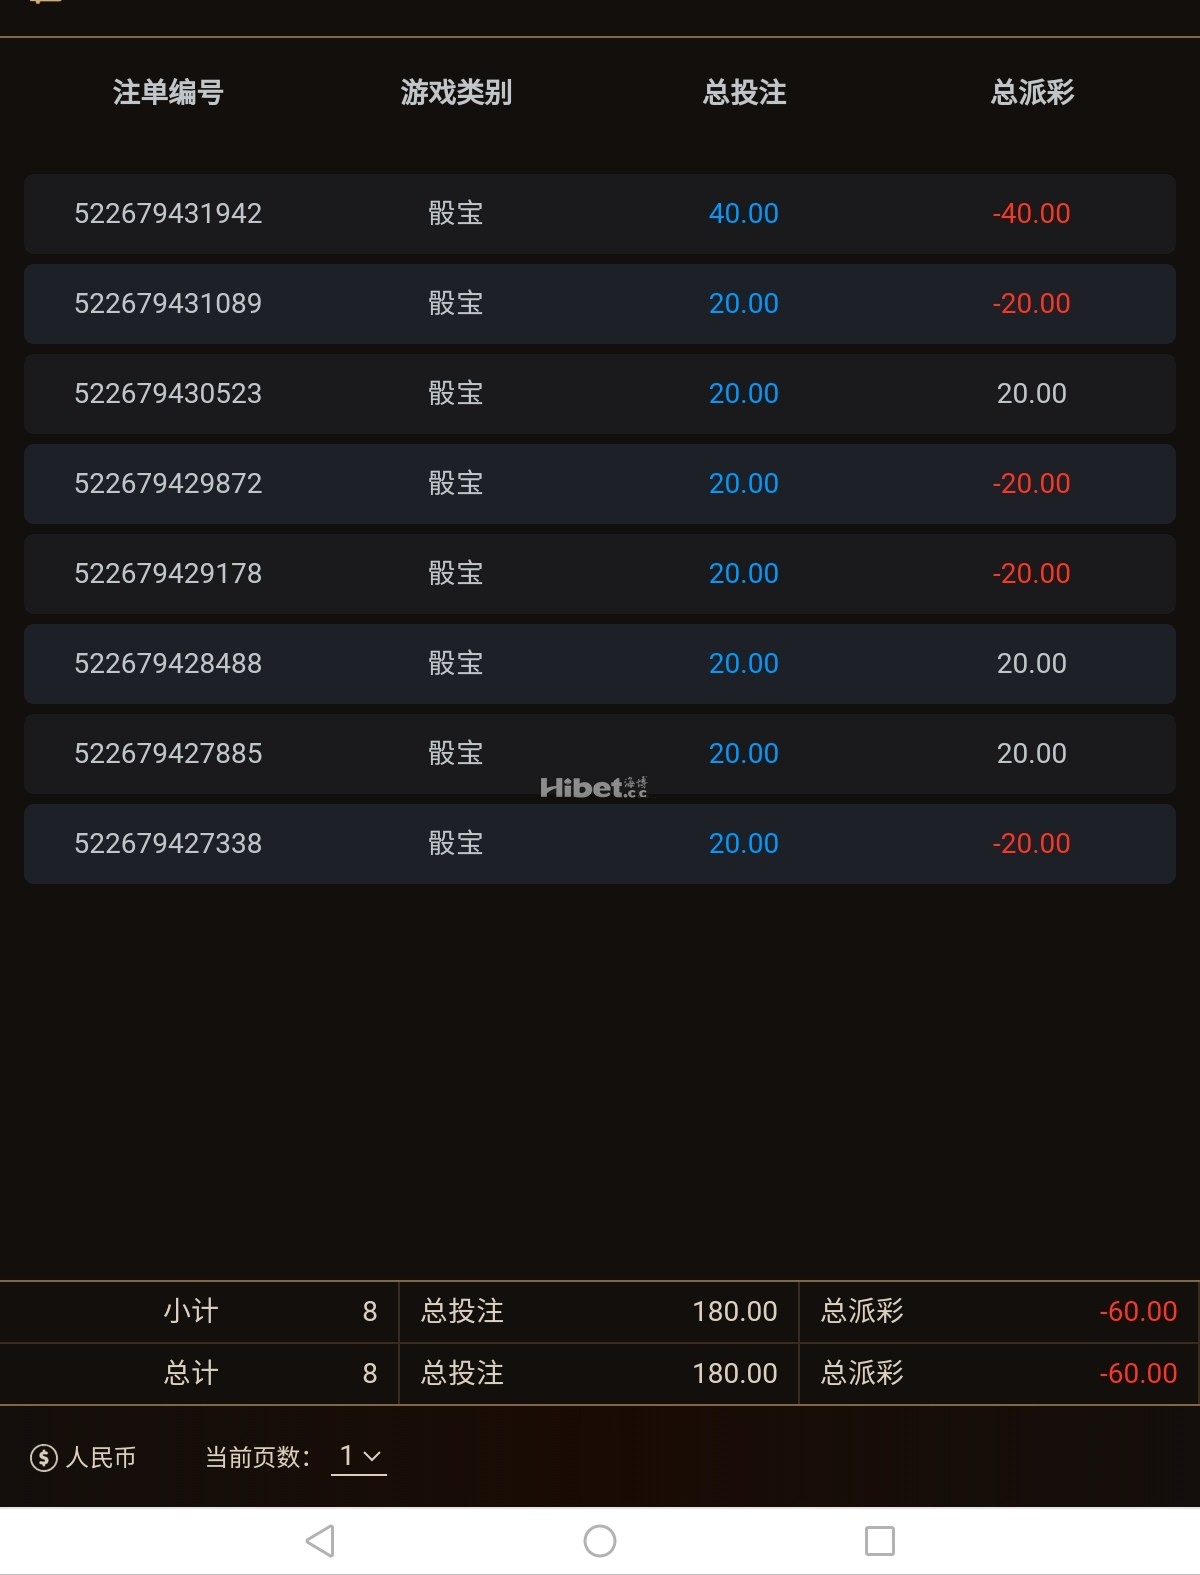Click the 总计 grand total row

(x=191, y=1374)
